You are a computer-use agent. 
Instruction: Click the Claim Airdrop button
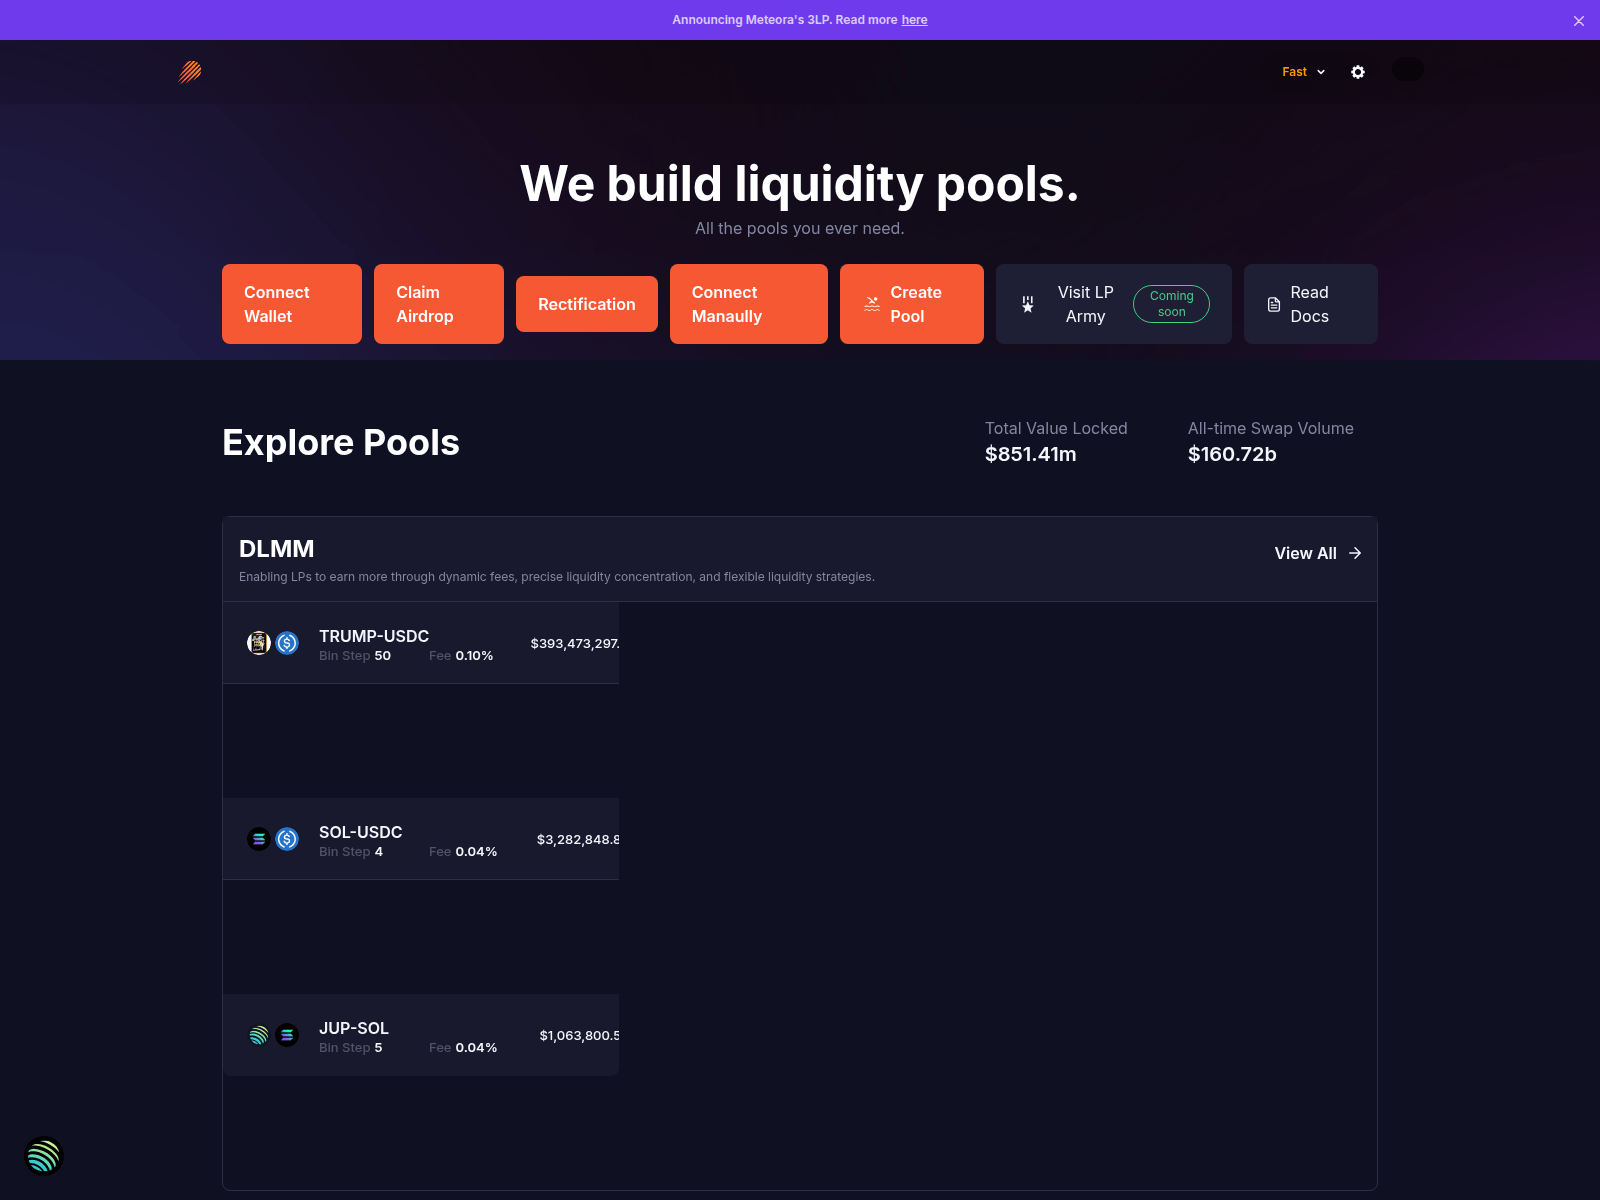tap(439, 304)
